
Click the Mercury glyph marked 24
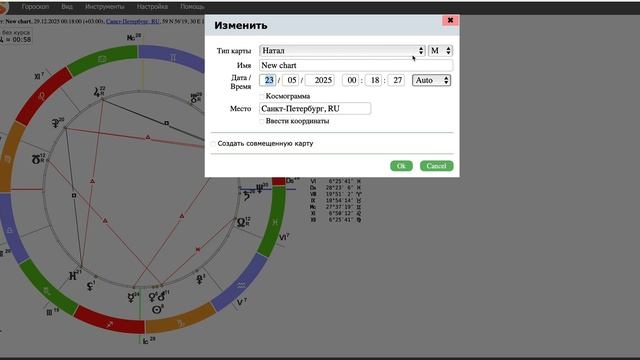click(131, 298)
